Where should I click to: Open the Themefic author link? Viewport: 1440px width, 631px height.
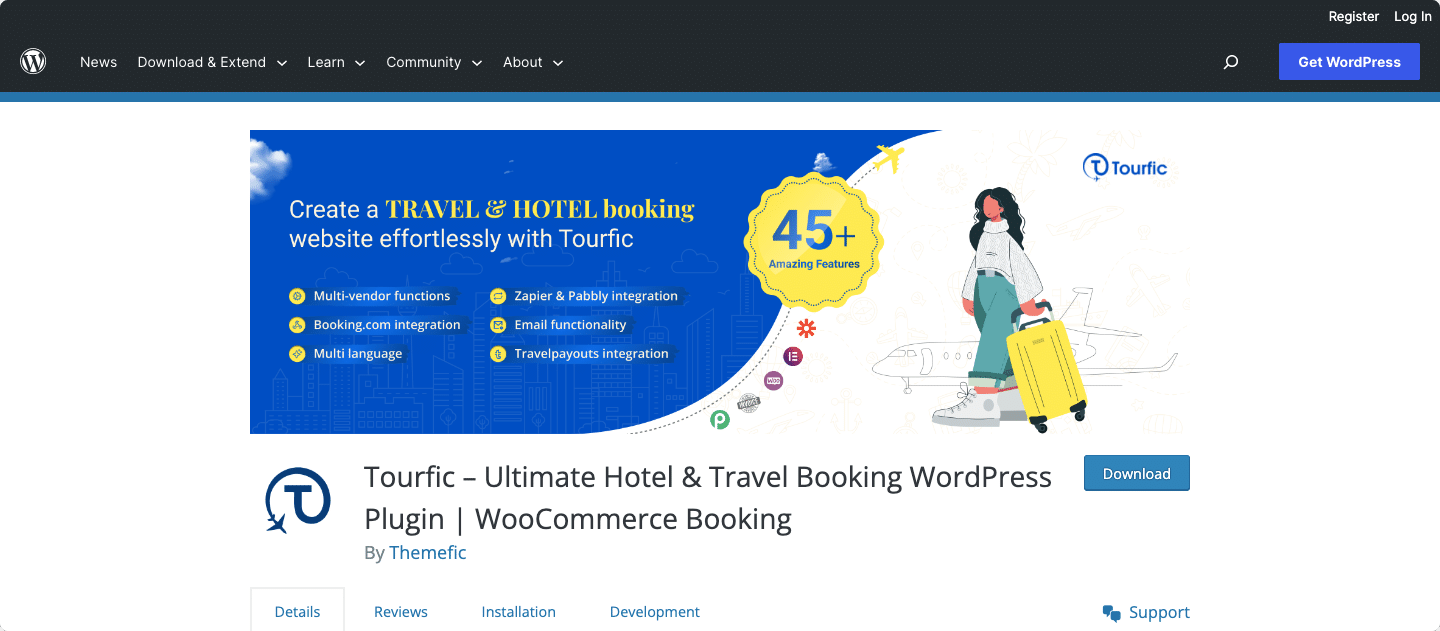click(x=428, y=553)
